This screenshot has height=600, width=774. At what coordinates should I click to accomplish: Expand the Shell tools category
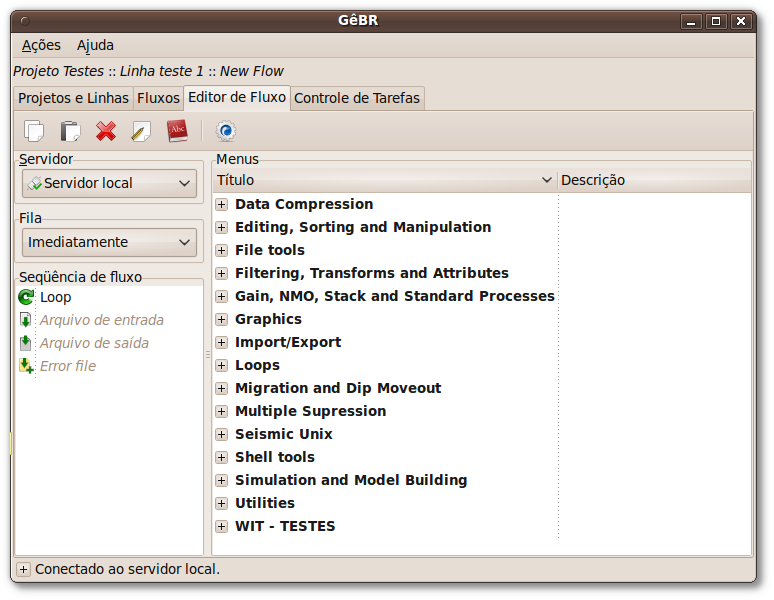point(222,457)
